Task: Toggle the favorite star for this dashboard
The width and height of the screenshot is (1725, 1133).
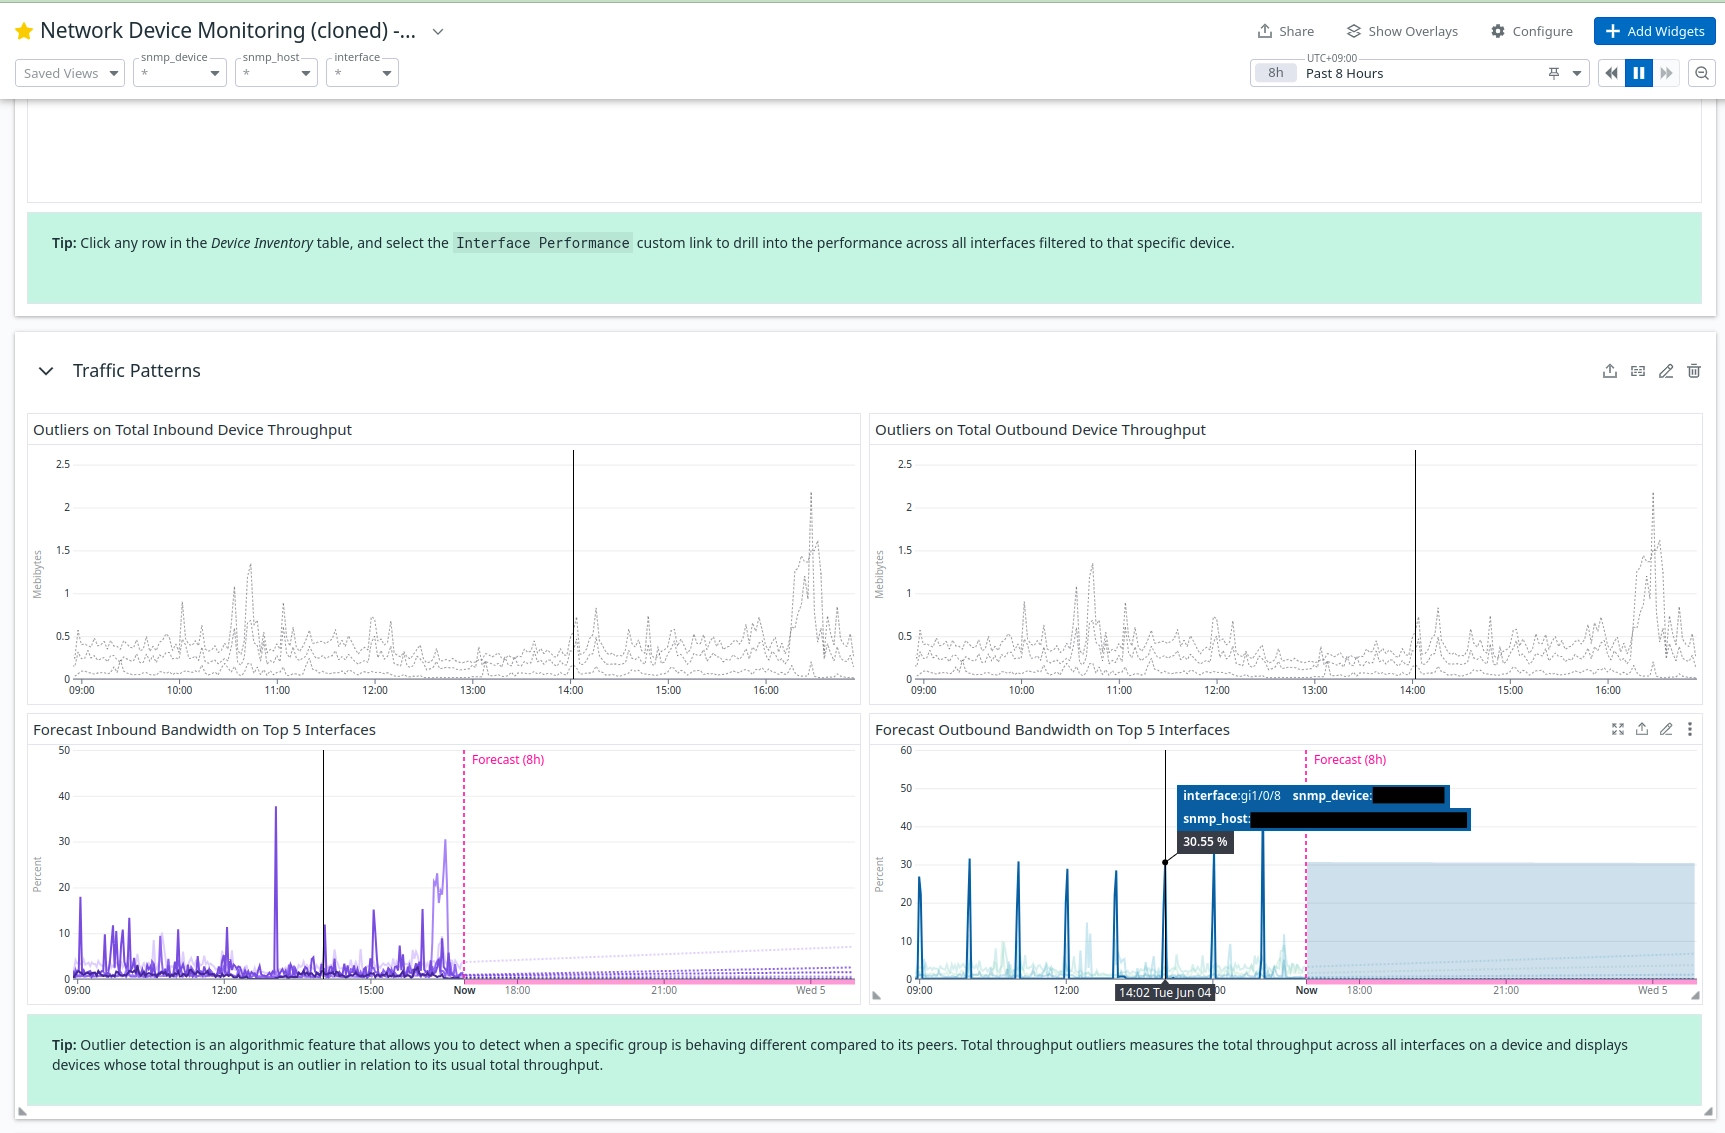Action: (x=24, y=32)
